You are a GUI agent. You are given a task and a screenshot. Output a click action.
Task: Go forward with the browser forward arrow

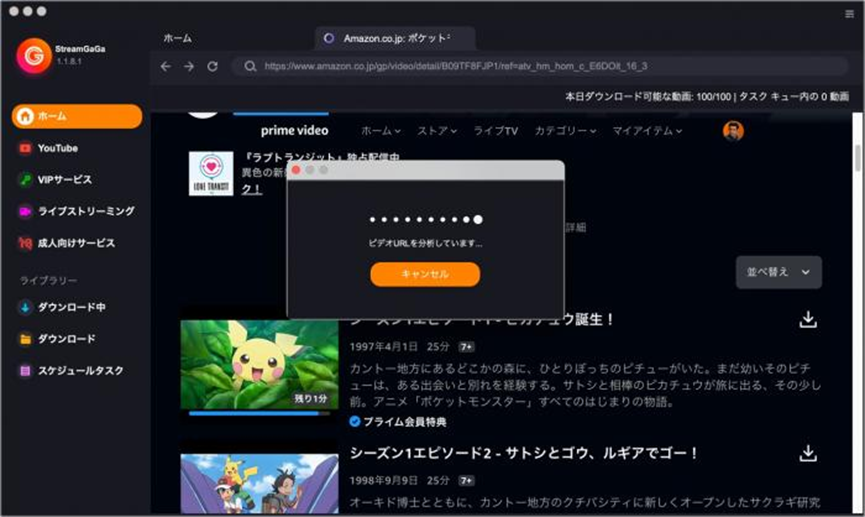[x=189, y=66]
